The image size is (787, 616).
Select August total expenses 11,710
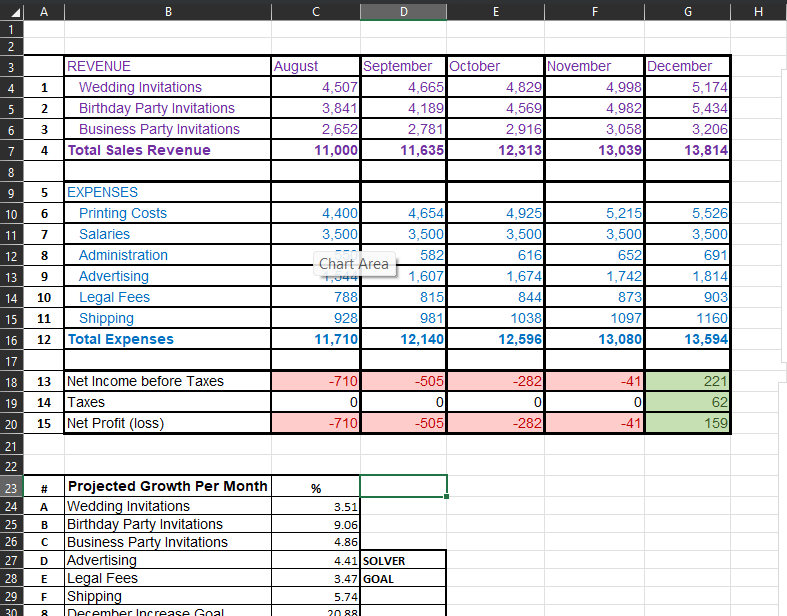316,339
